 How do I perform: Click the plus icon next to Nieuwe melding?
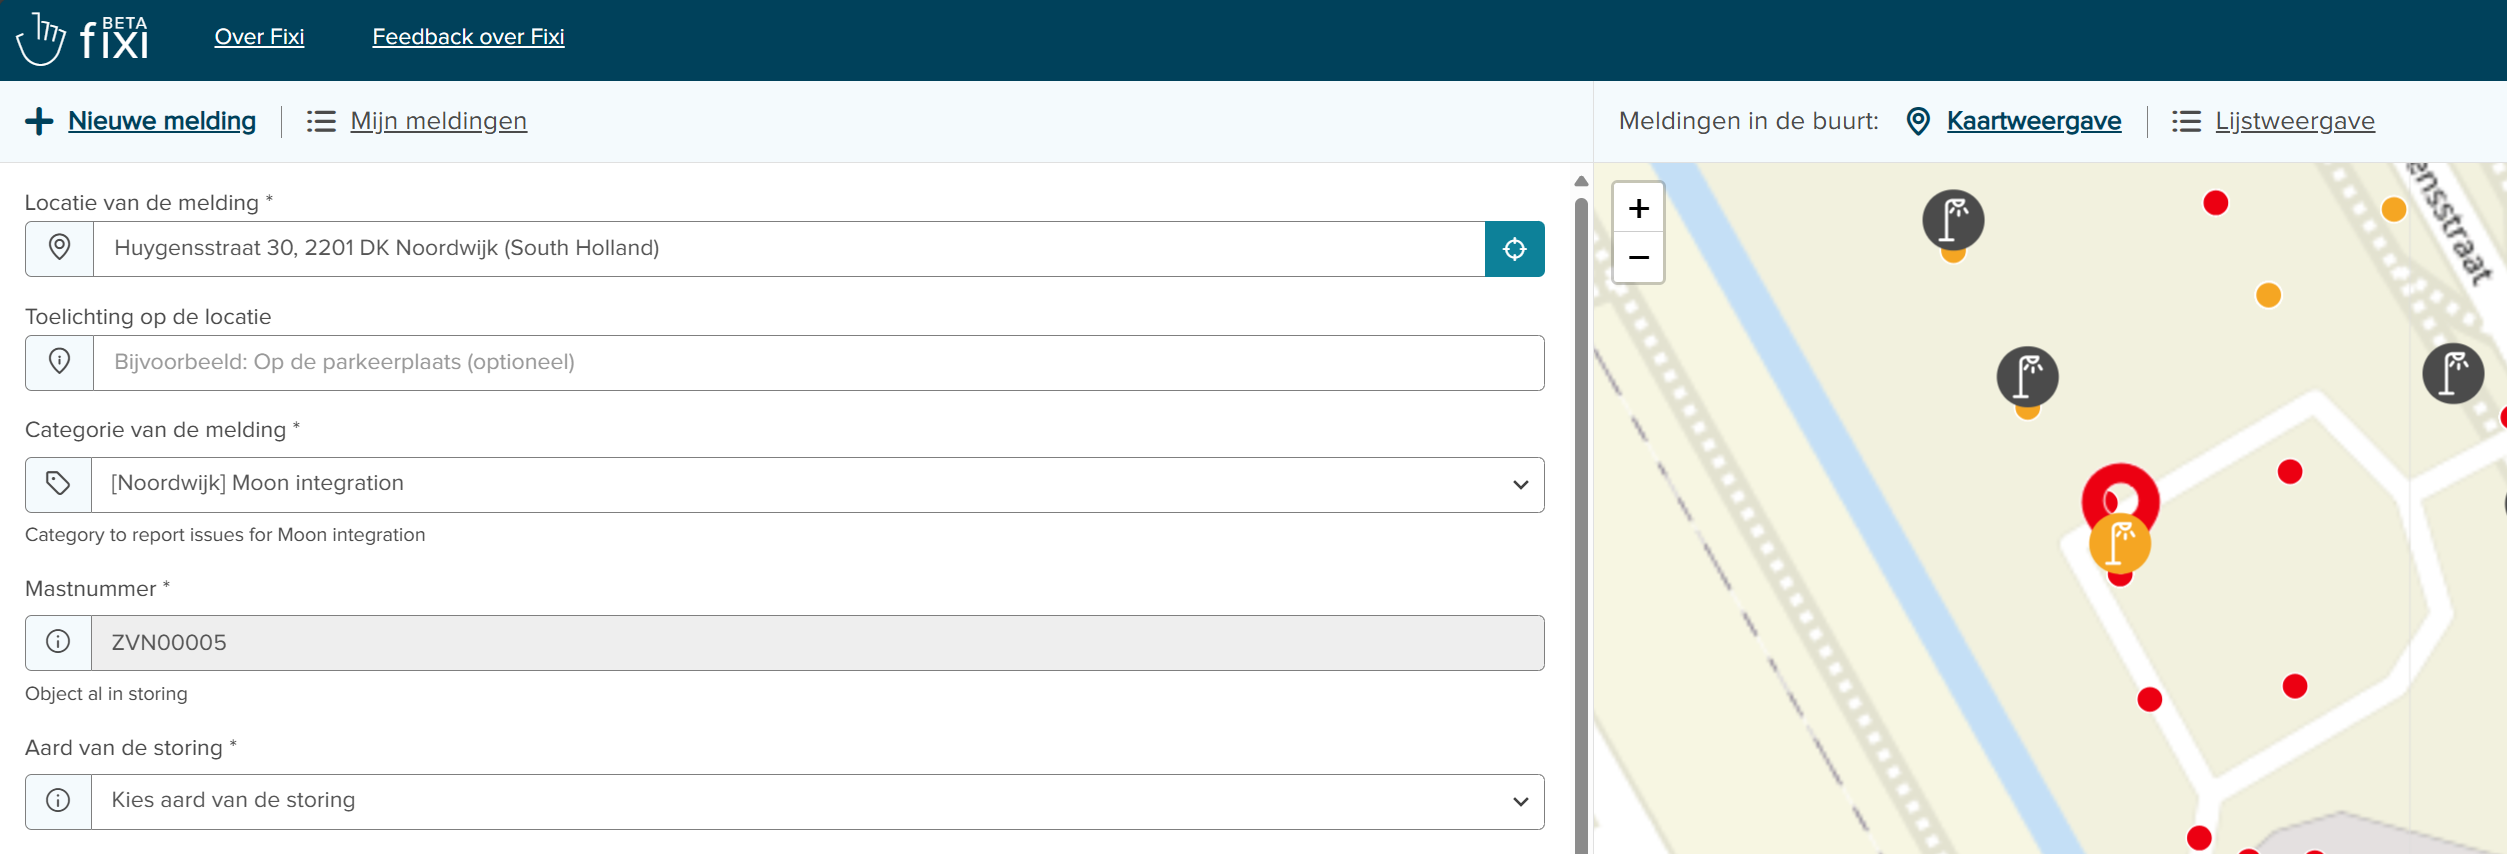[39, 121]
